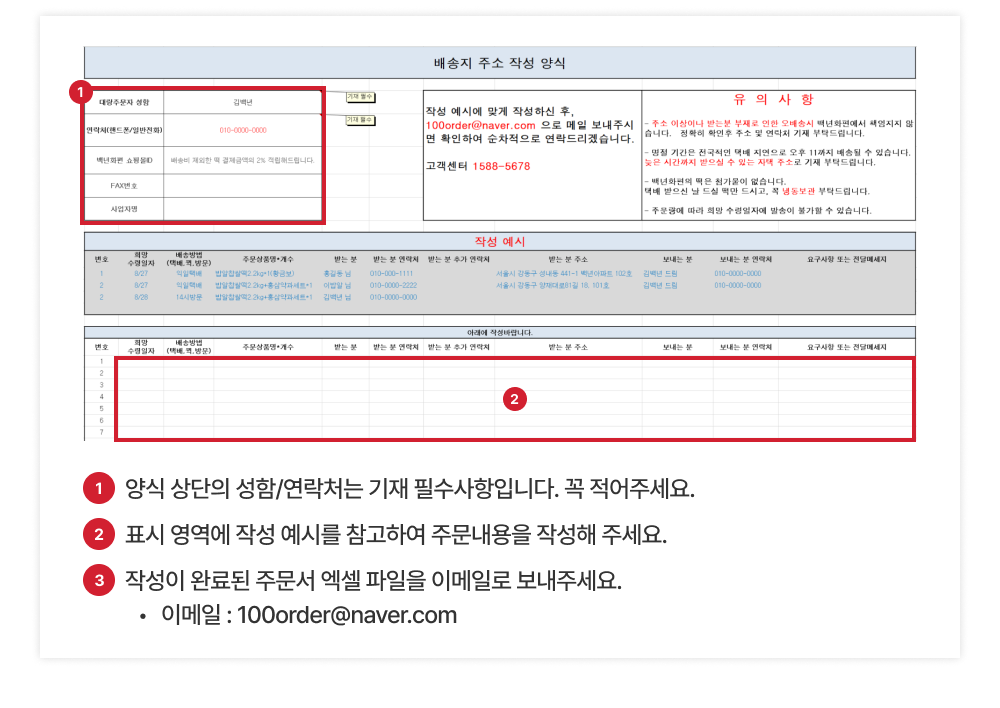1000x708 pixels.
Task: Click the empty value cell beside '사업자명'
Action: pos(243,209)
